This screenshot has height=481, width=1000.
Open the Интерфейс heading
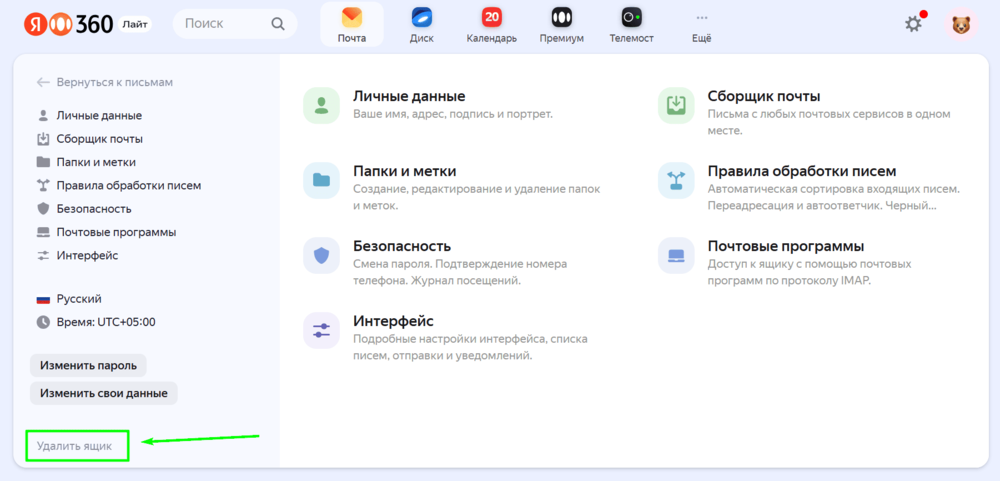[x=393, y=321]
